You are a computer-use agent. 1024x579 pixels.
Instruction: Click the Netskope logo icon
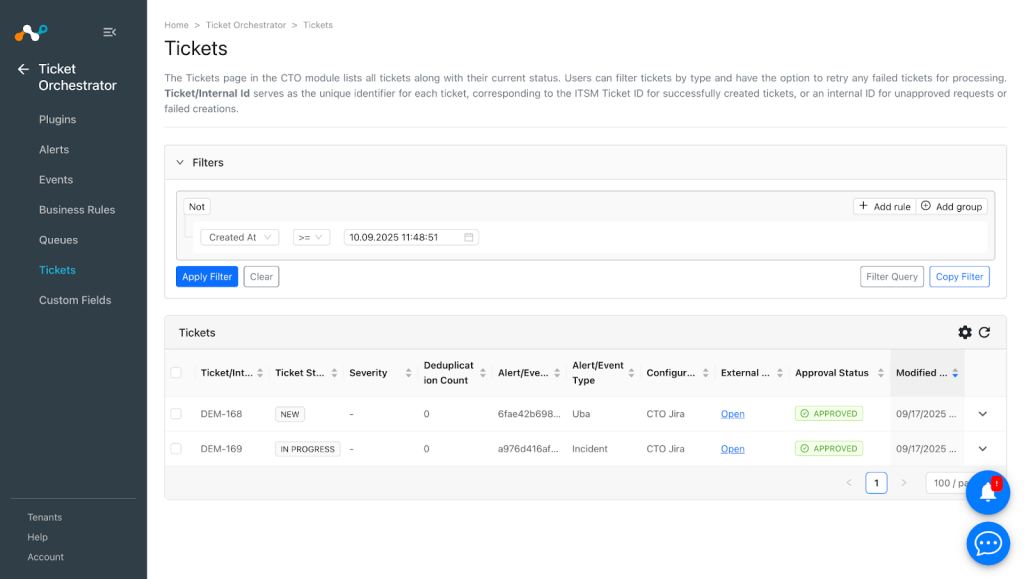pyautogui.click(x=31, y=32)
